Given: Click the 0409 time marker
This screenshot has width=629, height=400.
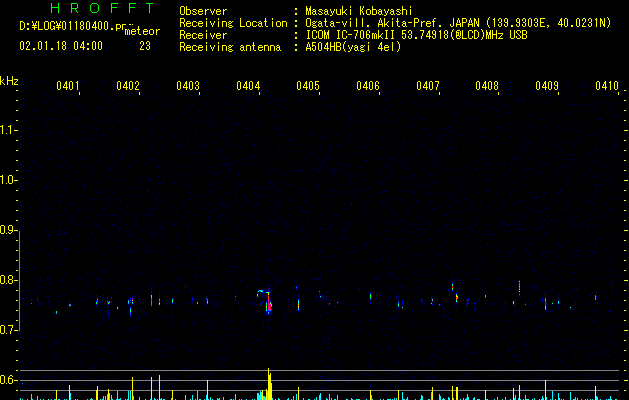Looking at the screenshot, I should pyautogui.click(x=547, y=85).
